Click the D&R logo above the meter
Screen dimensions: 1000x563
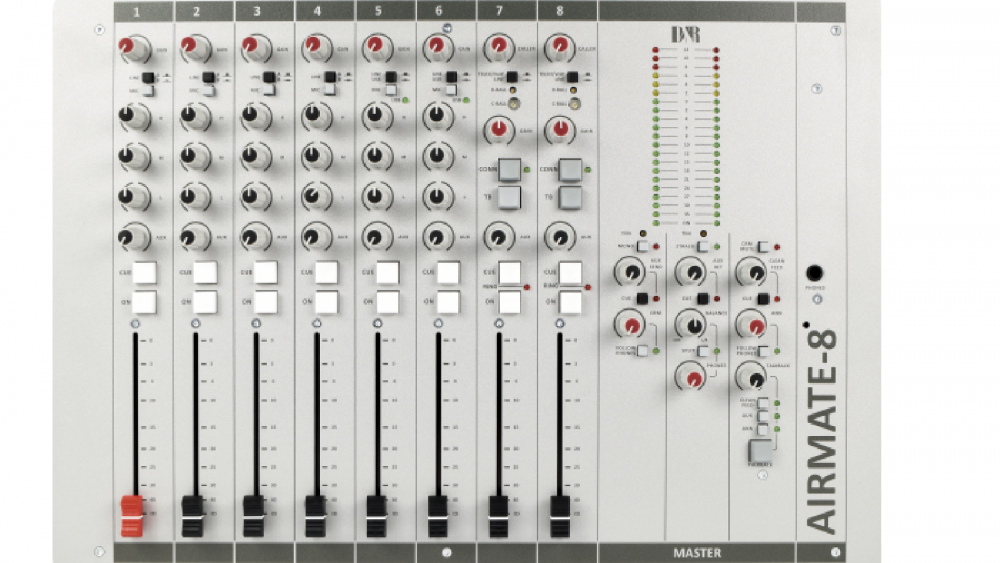click(x=686, y=34)
